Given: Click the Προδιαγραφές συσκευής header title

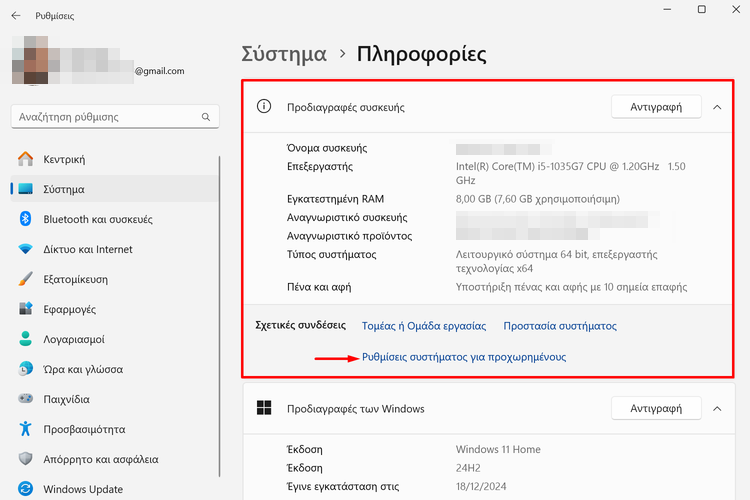Looking at the screenshot, I should (x=346, y=107).
